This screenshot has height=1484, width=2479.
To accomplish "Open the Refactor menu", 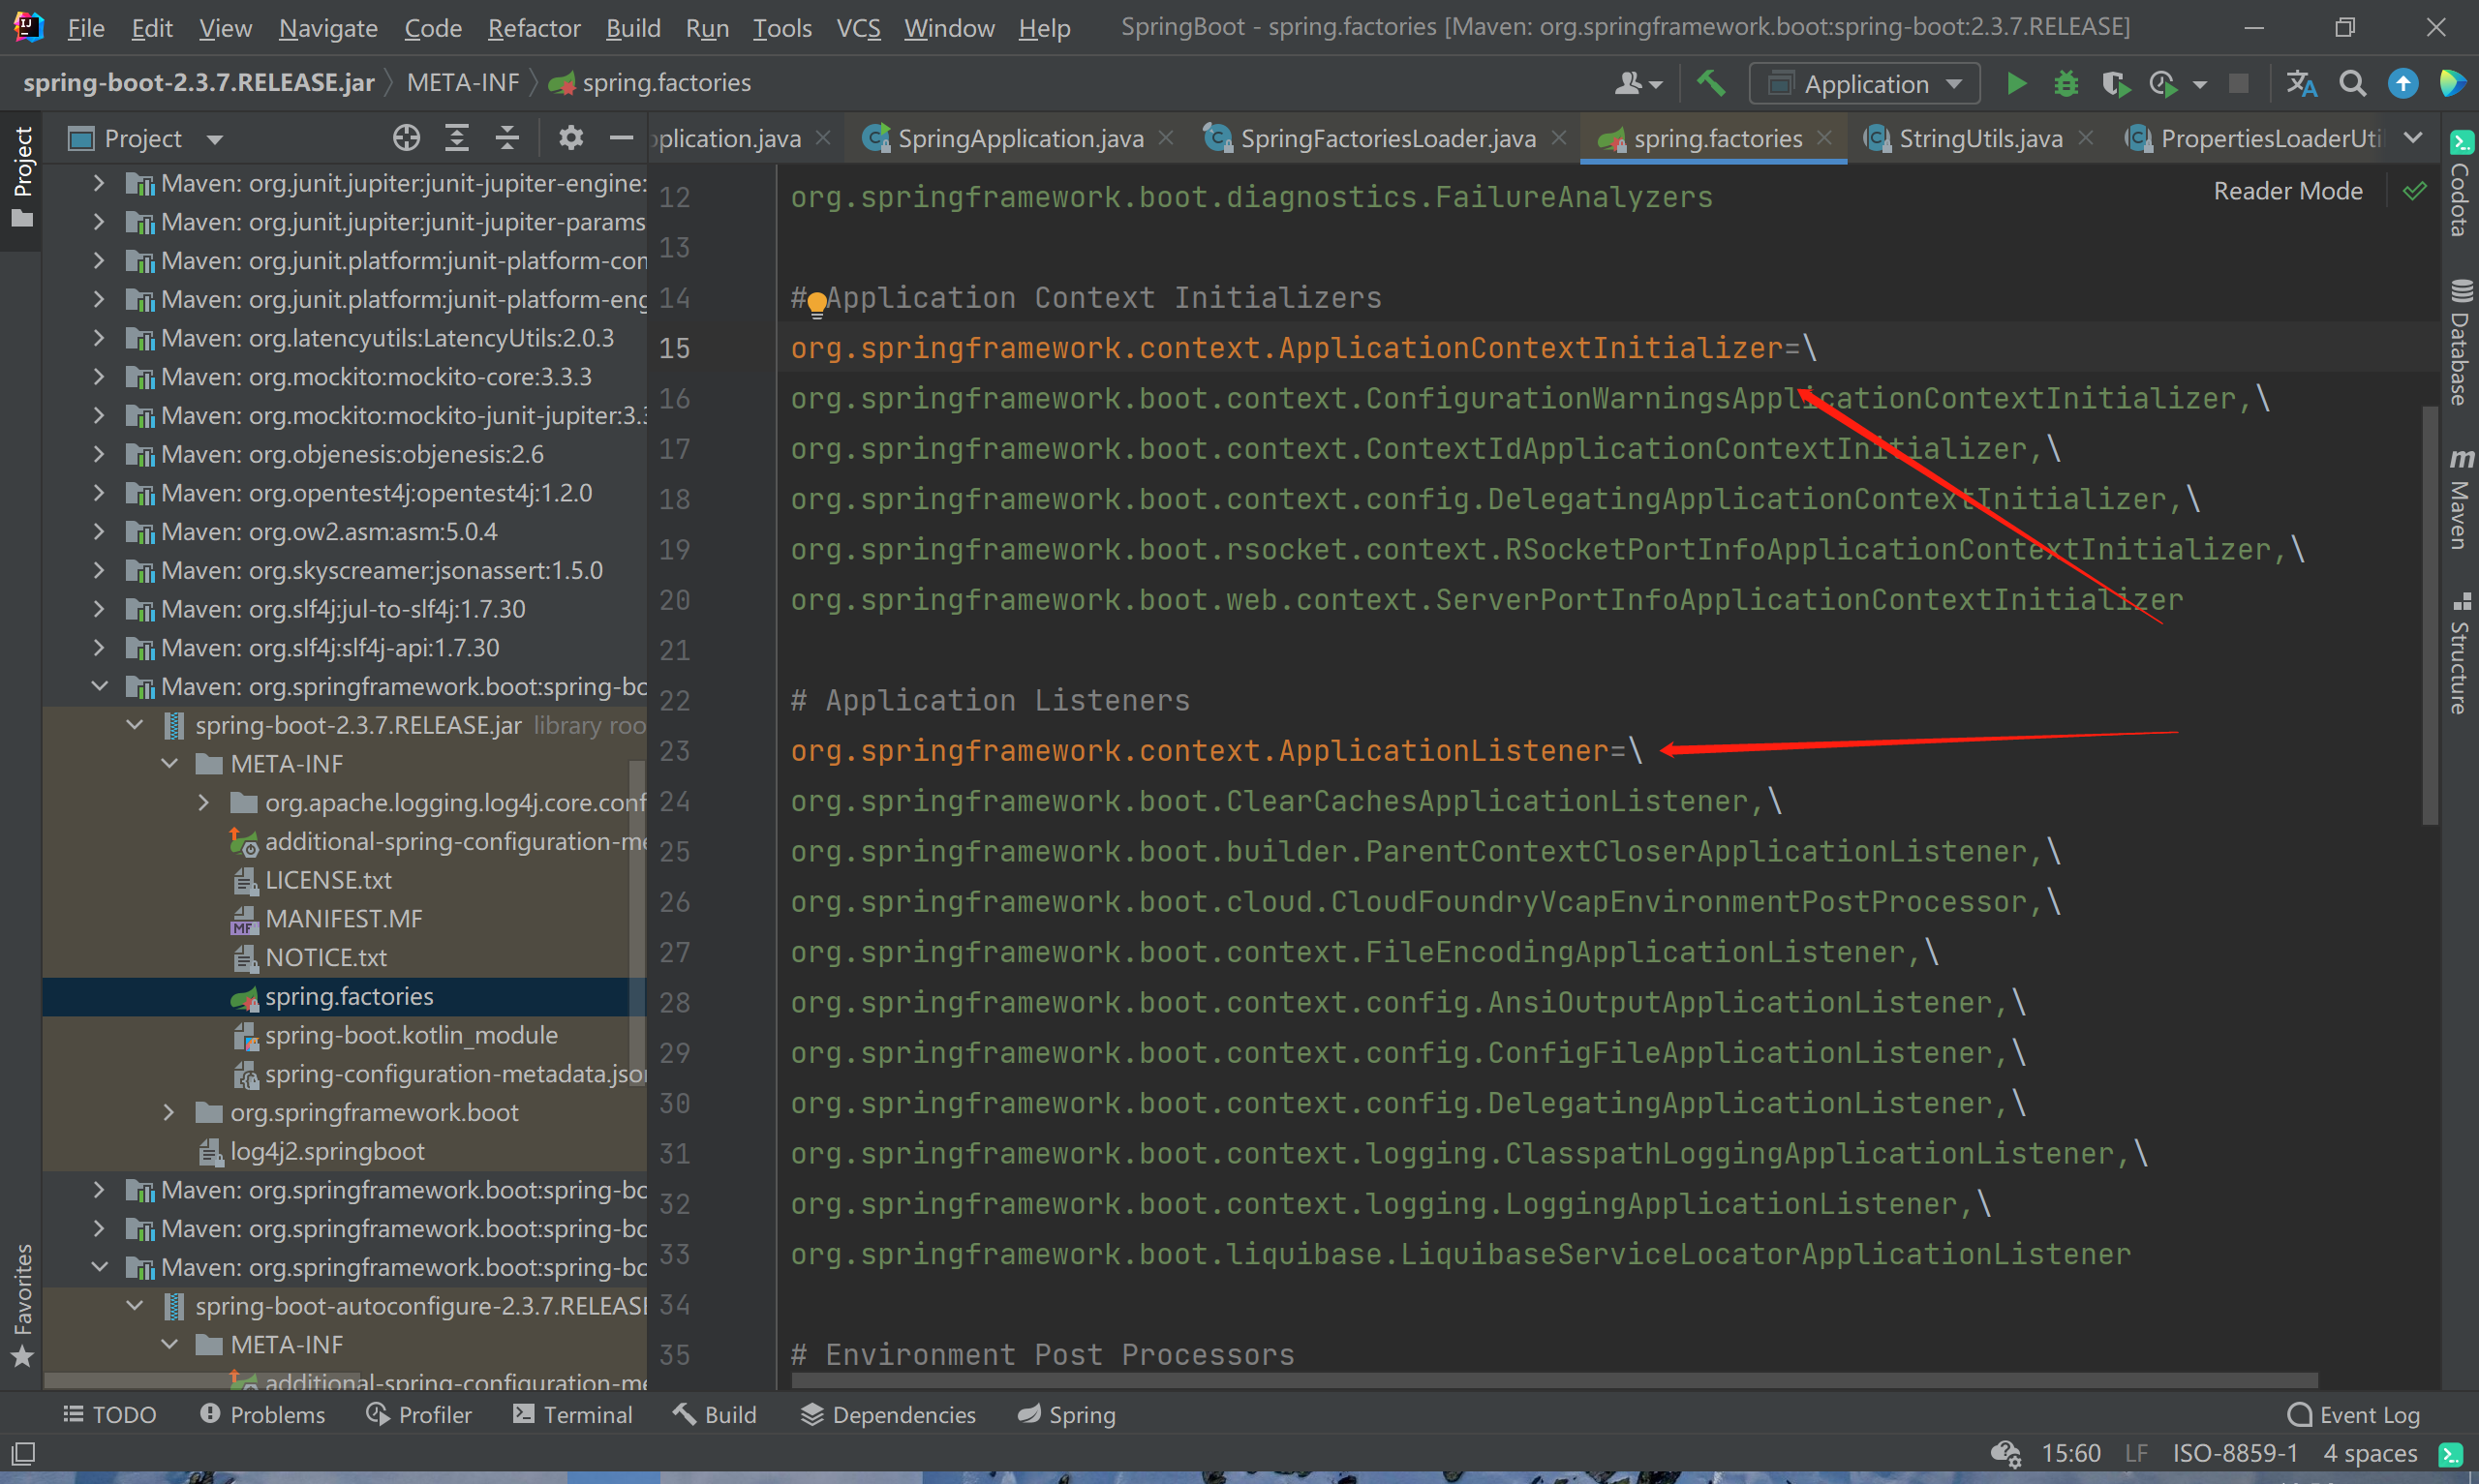I will (534, 28).
